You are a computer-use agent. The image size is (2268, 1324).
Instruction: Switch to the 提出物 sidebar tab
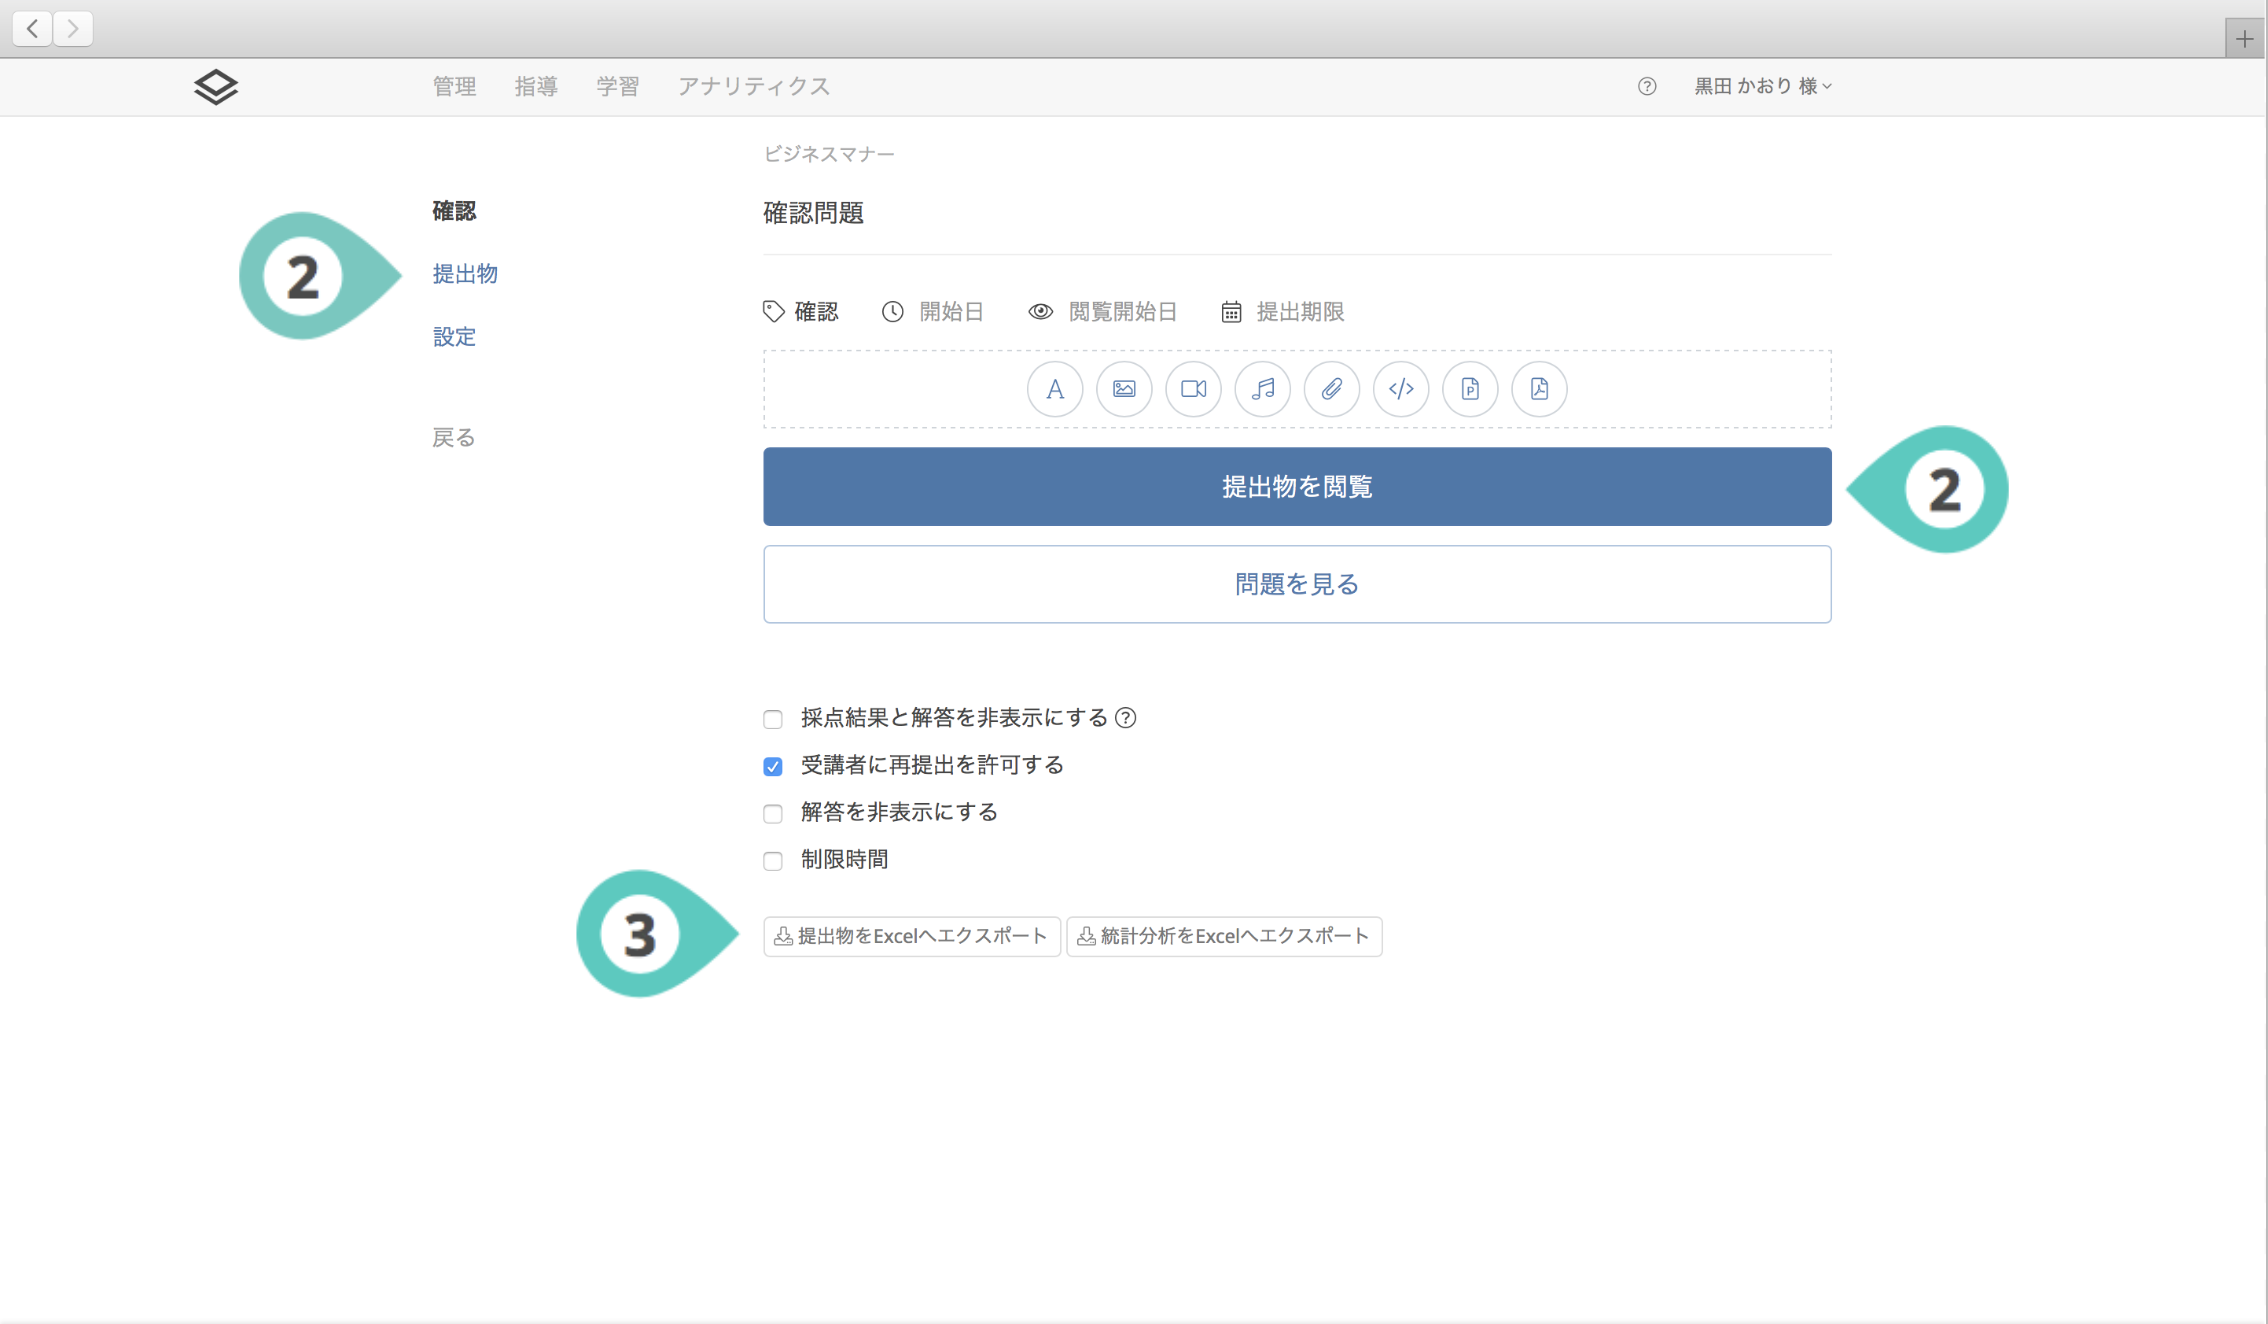pos(465,274)
